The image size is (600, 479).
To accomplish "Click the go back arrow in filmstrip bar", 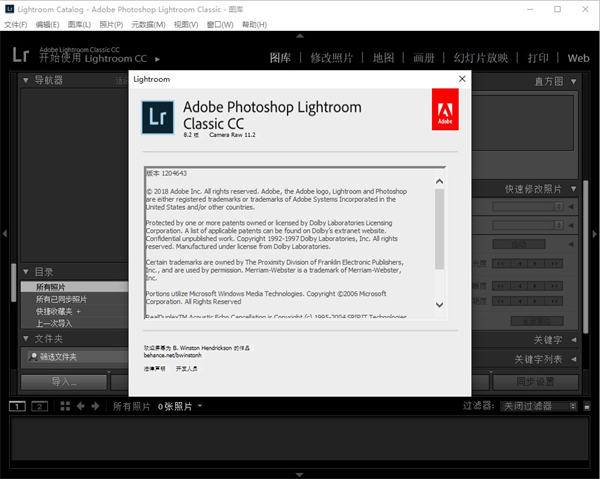I will tap(80, 406).
